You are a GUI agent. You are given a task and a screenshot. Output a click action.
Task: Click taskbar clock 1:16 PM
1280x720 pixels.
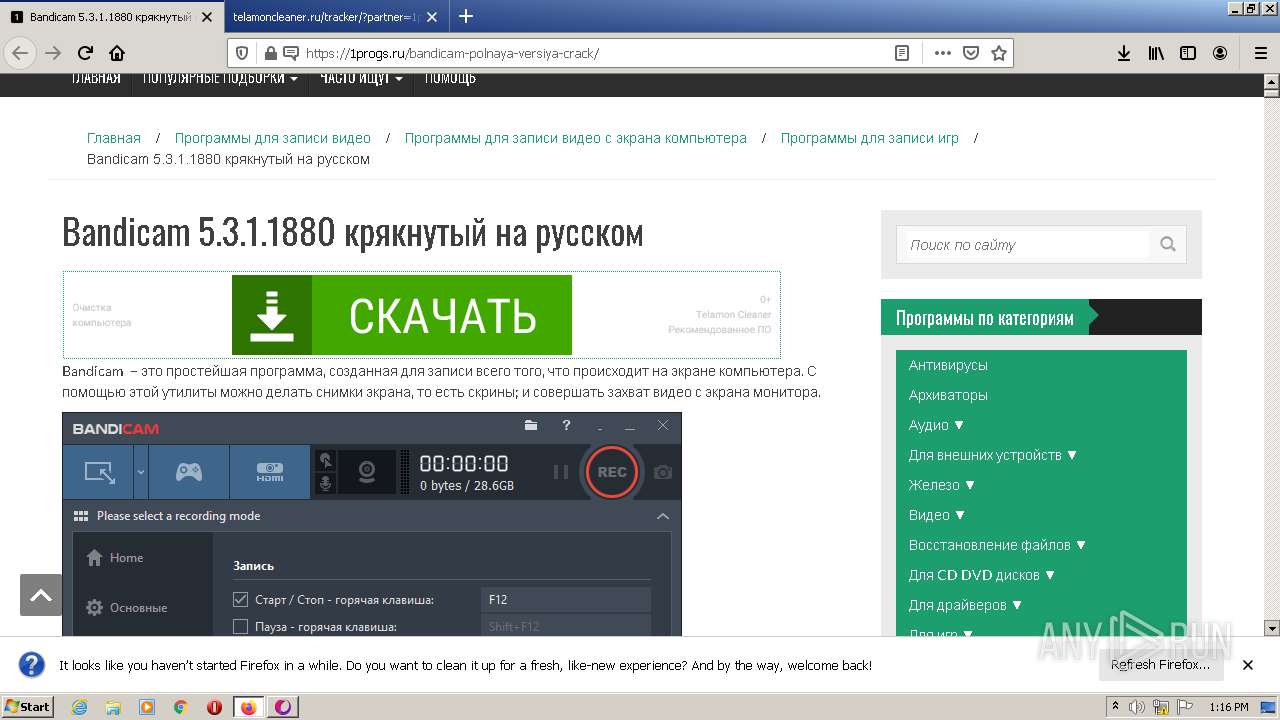[x=1228, y=707]
